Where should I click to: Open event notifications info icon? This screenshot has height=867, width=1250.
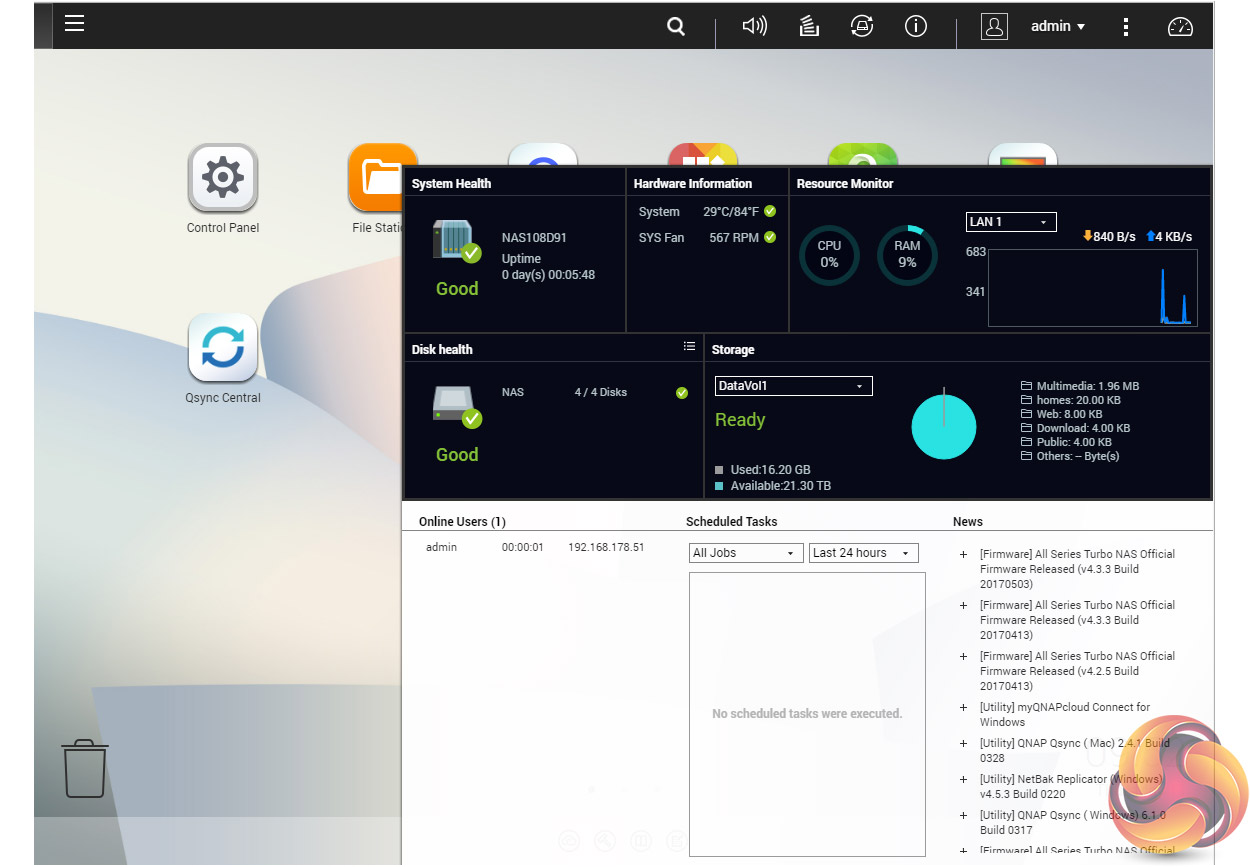click(915, 27)
